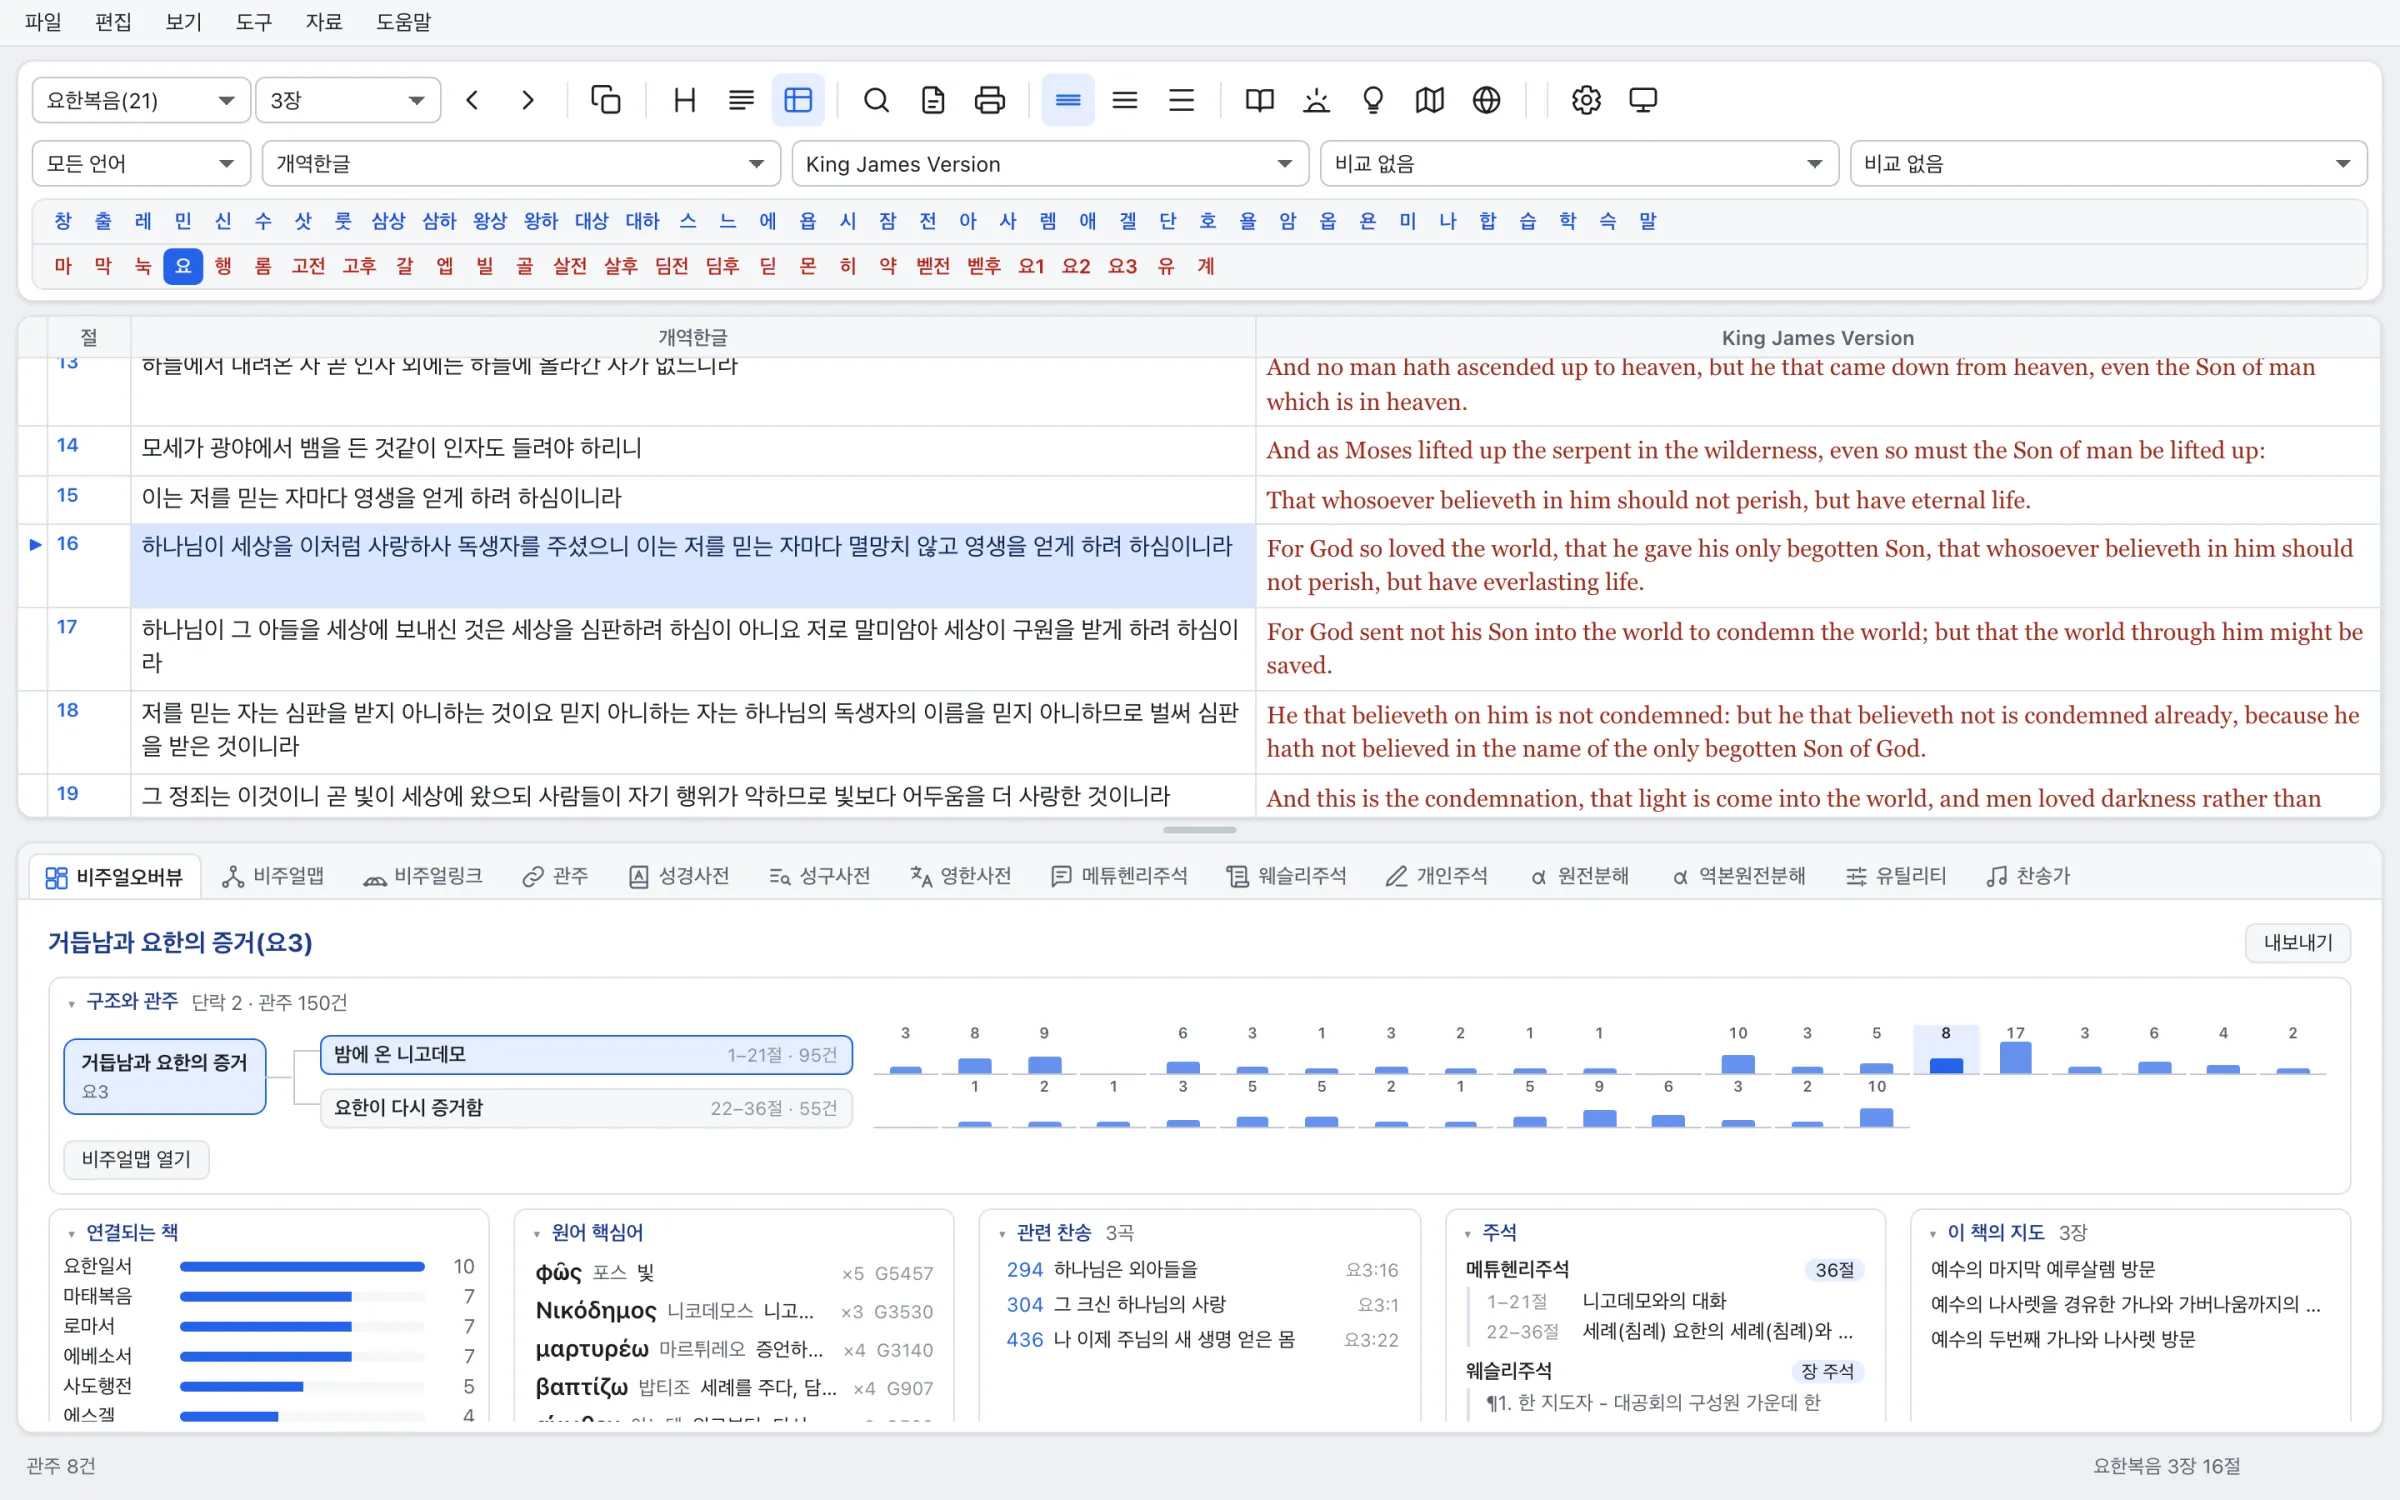Click the copy icon in toolbar

tap(605, 100)
